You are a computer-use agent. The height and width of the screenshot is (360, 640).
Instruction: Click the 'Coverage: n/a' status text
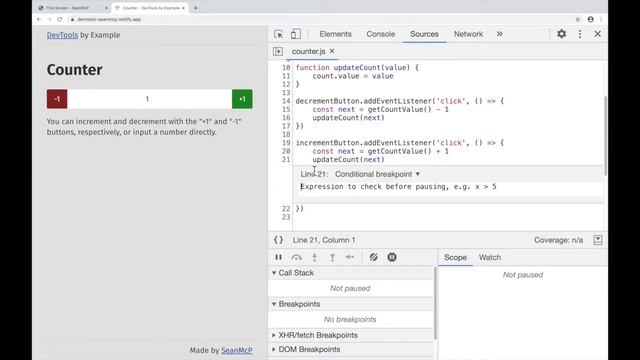pyautogui.click(x=558, y=240)
